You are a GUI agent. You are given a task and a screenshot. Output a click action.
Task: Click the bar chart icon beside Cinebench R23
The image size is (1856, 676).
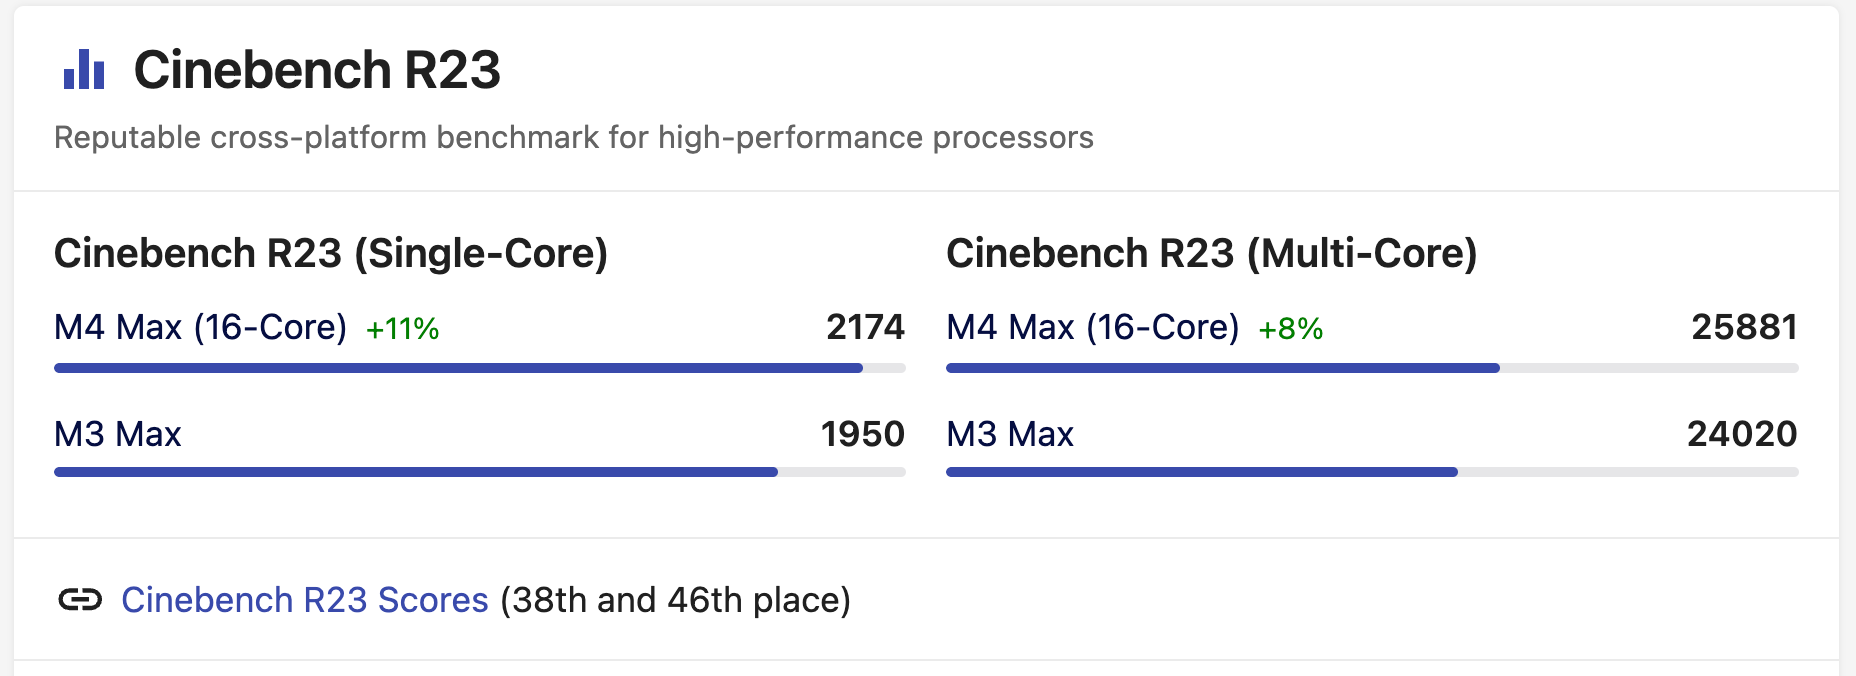coord(84,70)
